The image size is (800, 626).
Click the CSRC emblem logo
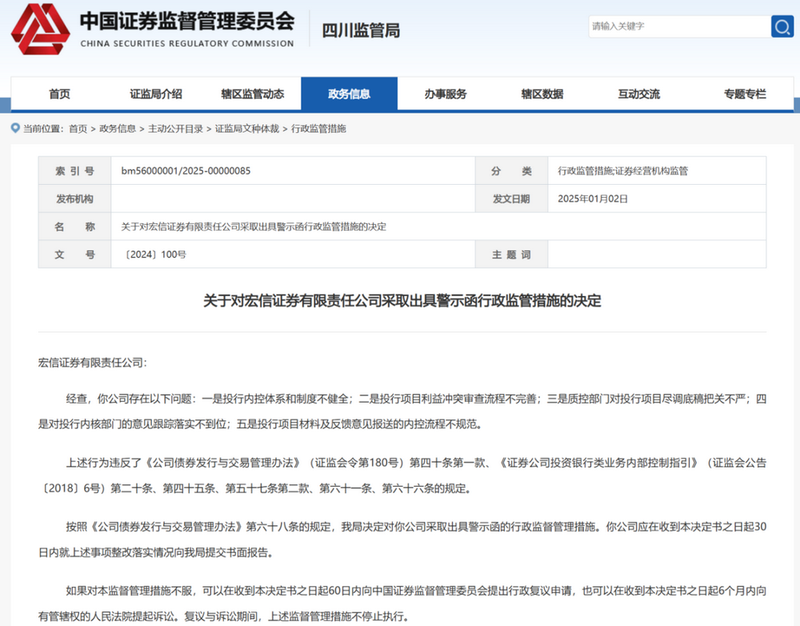[41, 30]
